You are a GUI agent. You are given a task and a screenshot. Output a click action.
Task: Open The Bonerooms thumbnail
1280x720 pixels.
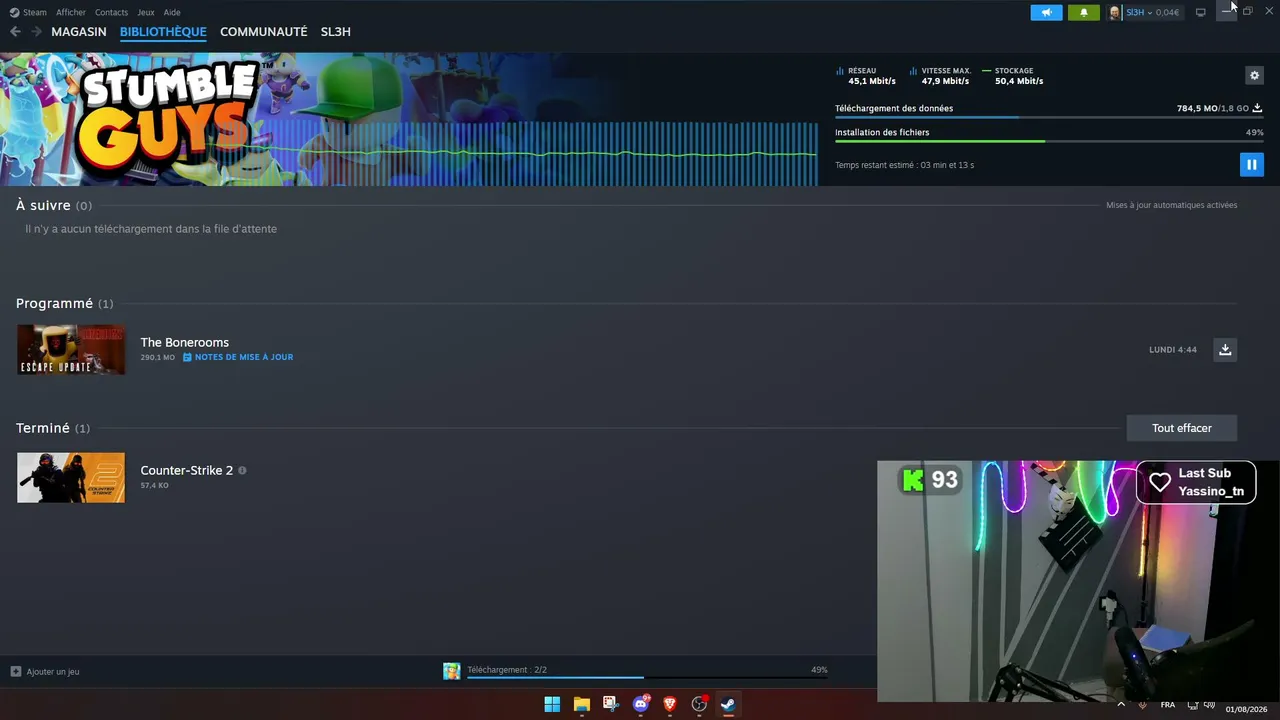coord(71,349)
